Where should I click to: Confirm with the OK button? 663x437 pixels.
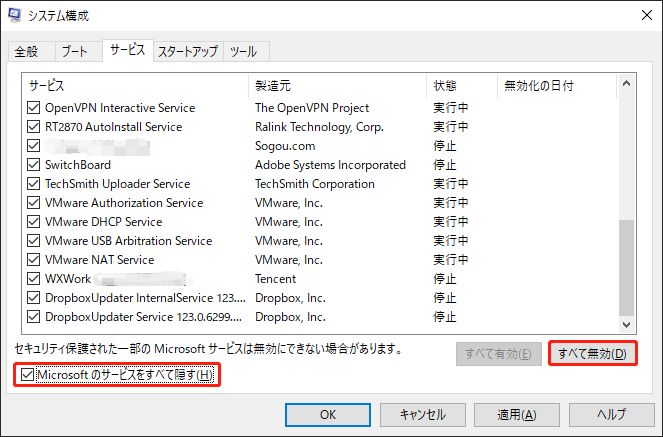pos(328,415)
